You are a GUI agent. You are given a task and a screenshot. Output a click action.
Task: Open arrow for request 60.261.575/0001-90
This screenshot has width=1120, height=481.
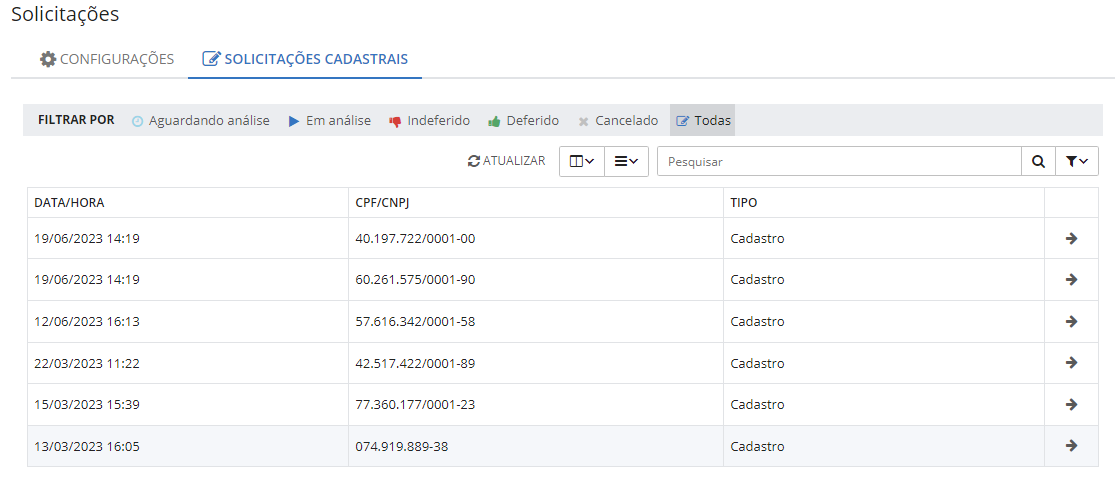[1071, 279]
